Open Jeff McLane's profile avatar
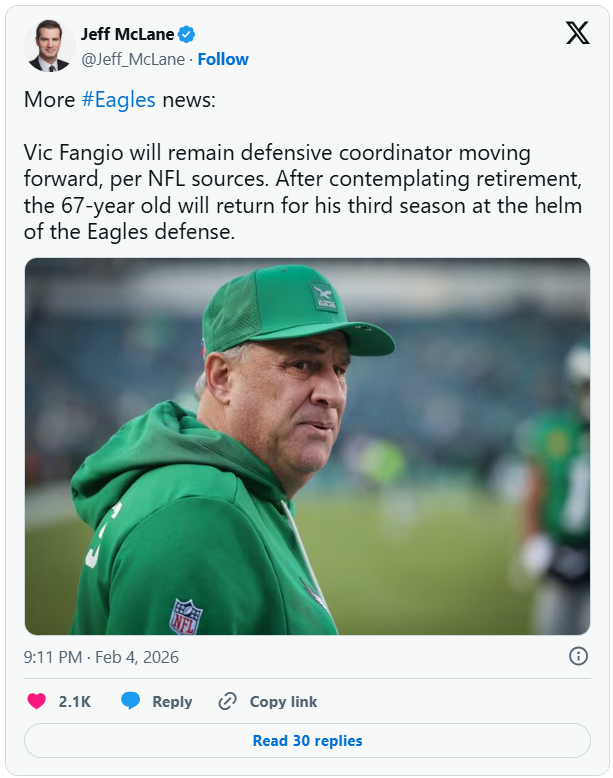This screenshot has height=778, width=613. [x=49, y=46]
